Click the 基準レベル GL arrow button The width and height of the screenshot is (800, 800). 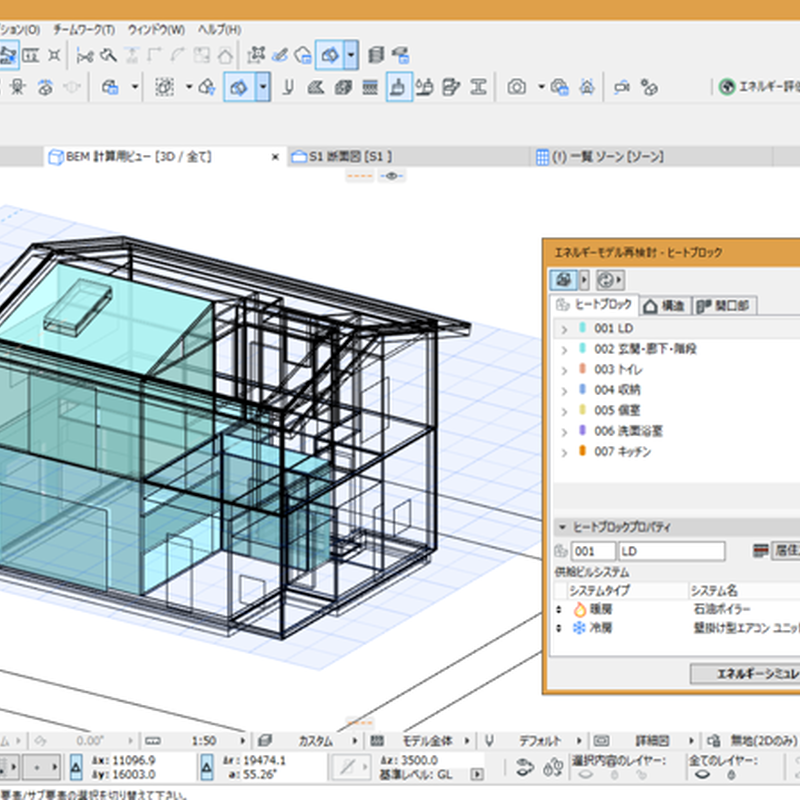477,774
